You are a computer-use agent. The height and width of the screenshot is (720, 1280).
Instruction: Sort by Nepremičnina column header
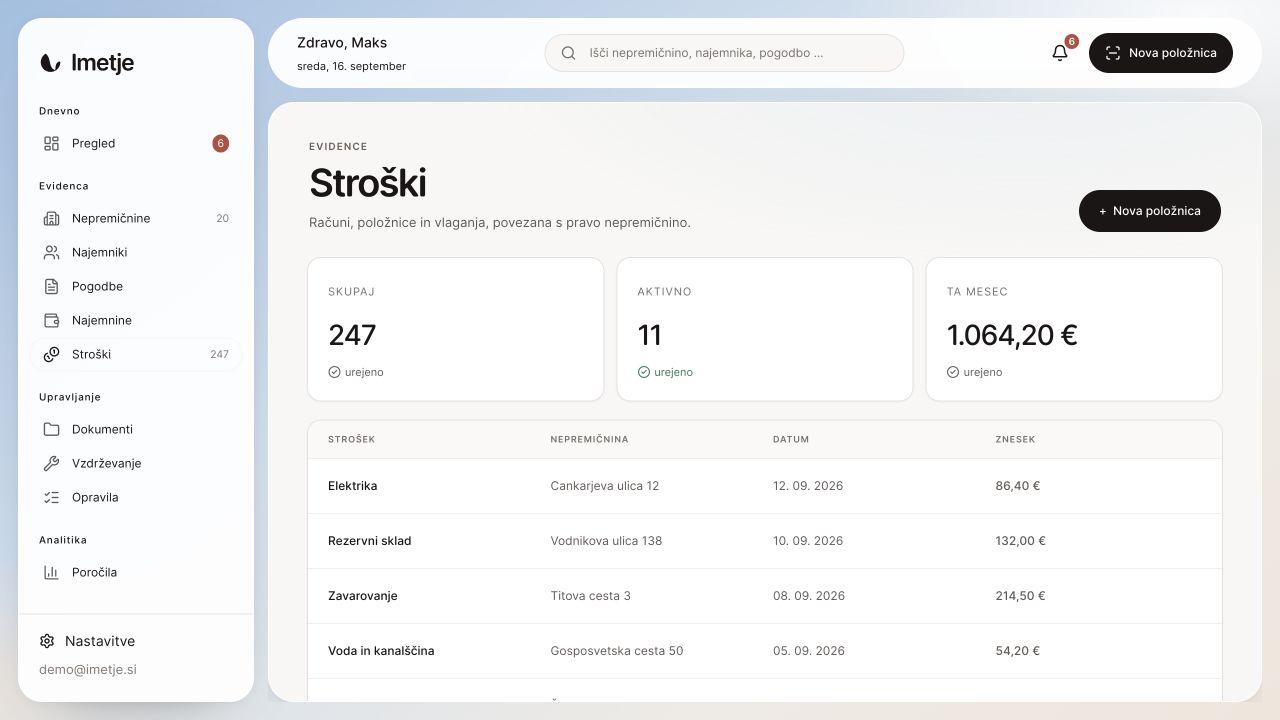pyautogui.click(x=589, y=439)
